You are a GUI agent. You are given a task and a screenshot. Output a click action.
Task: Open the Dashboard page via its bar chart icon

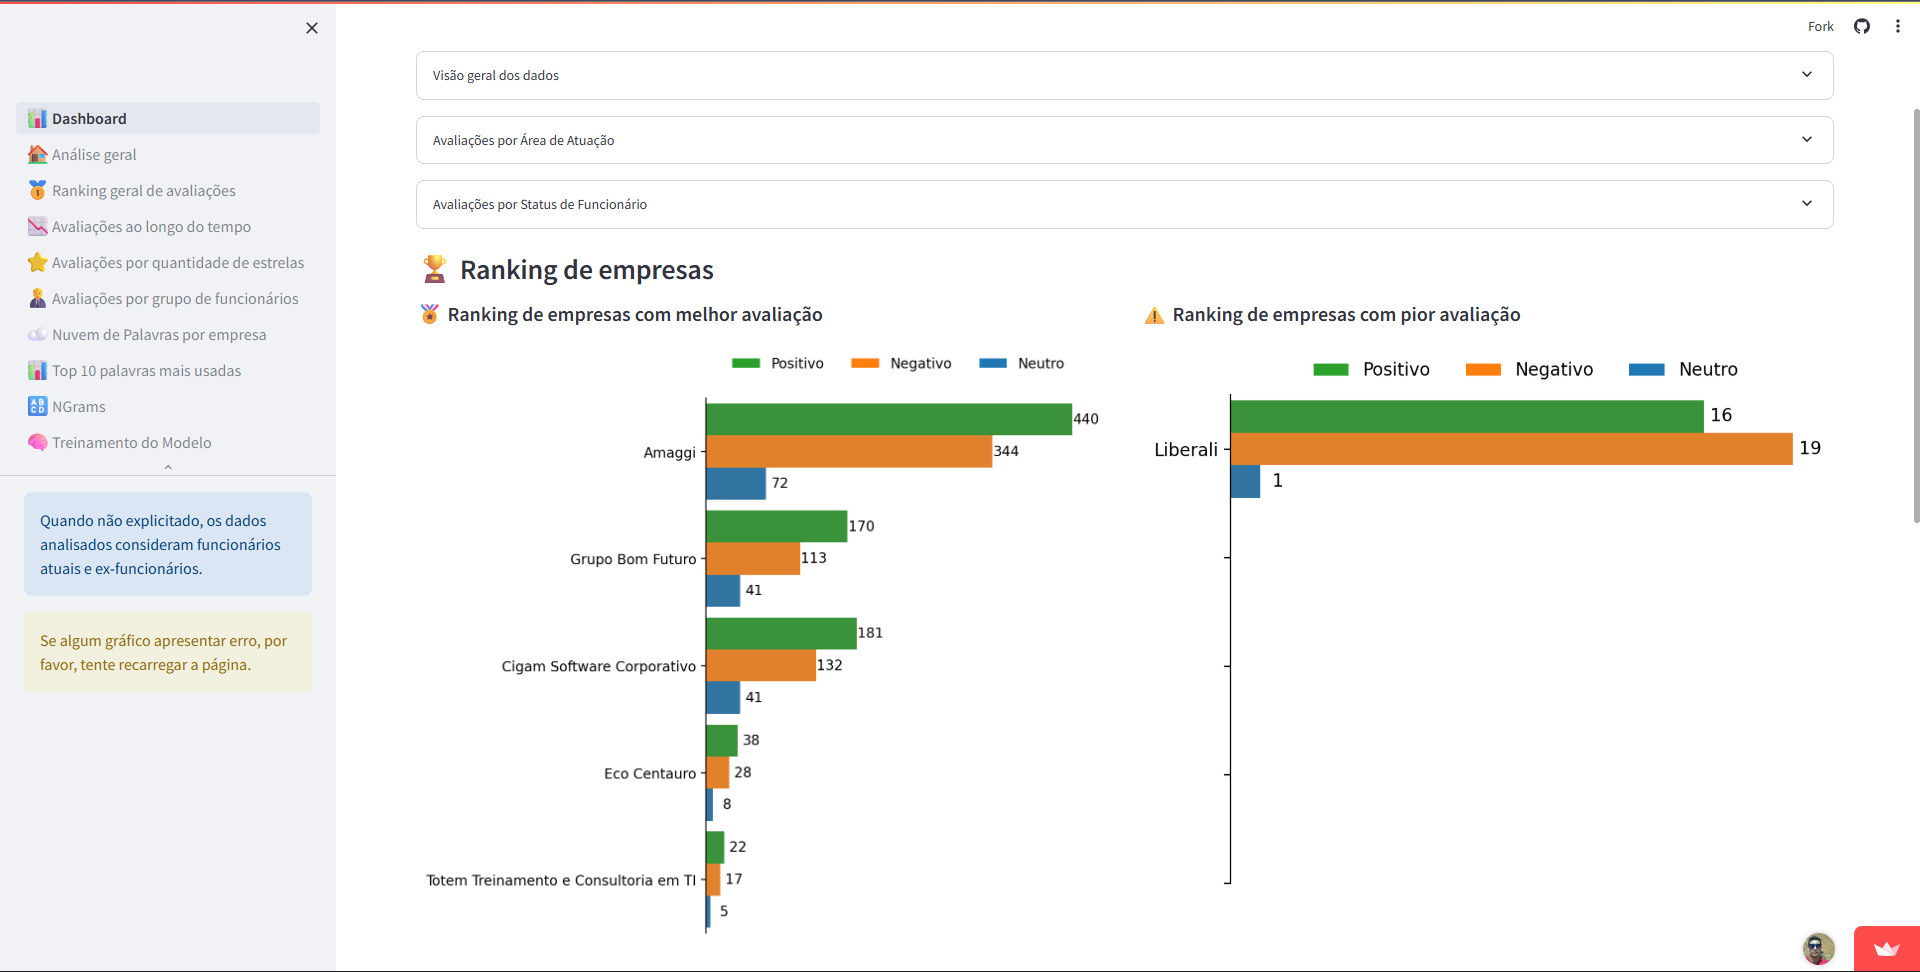pyautogui.click(x=38, y=118)
